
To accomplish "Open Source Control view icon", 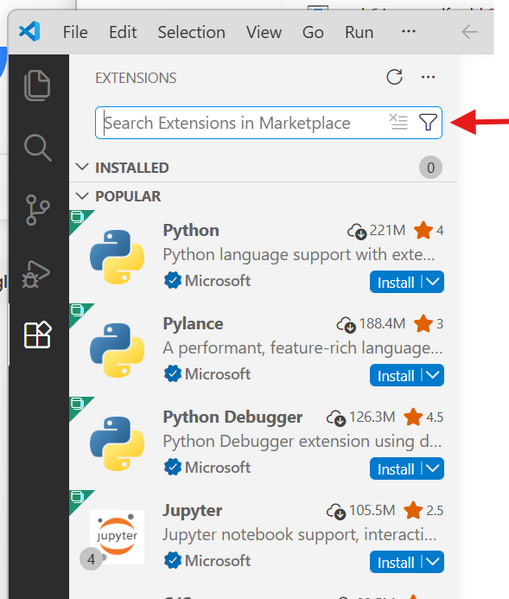I will (x=37, y=210).
